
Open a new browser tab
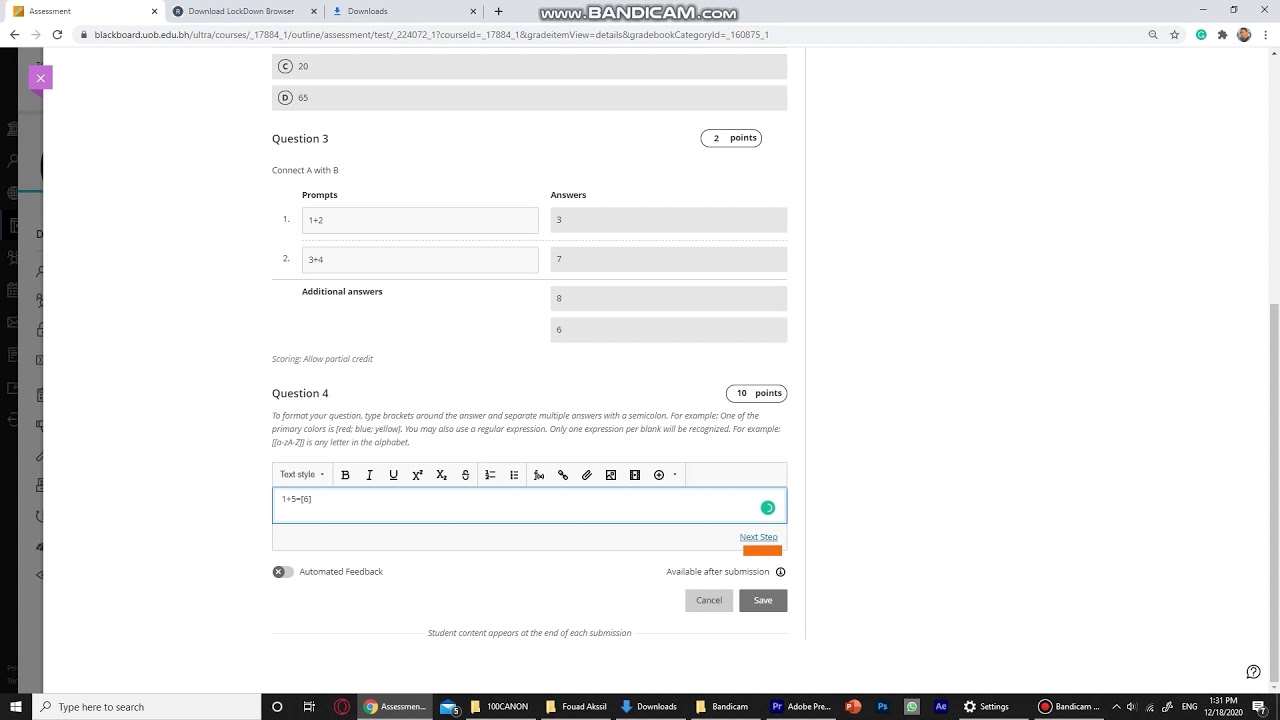click(498, 11)
